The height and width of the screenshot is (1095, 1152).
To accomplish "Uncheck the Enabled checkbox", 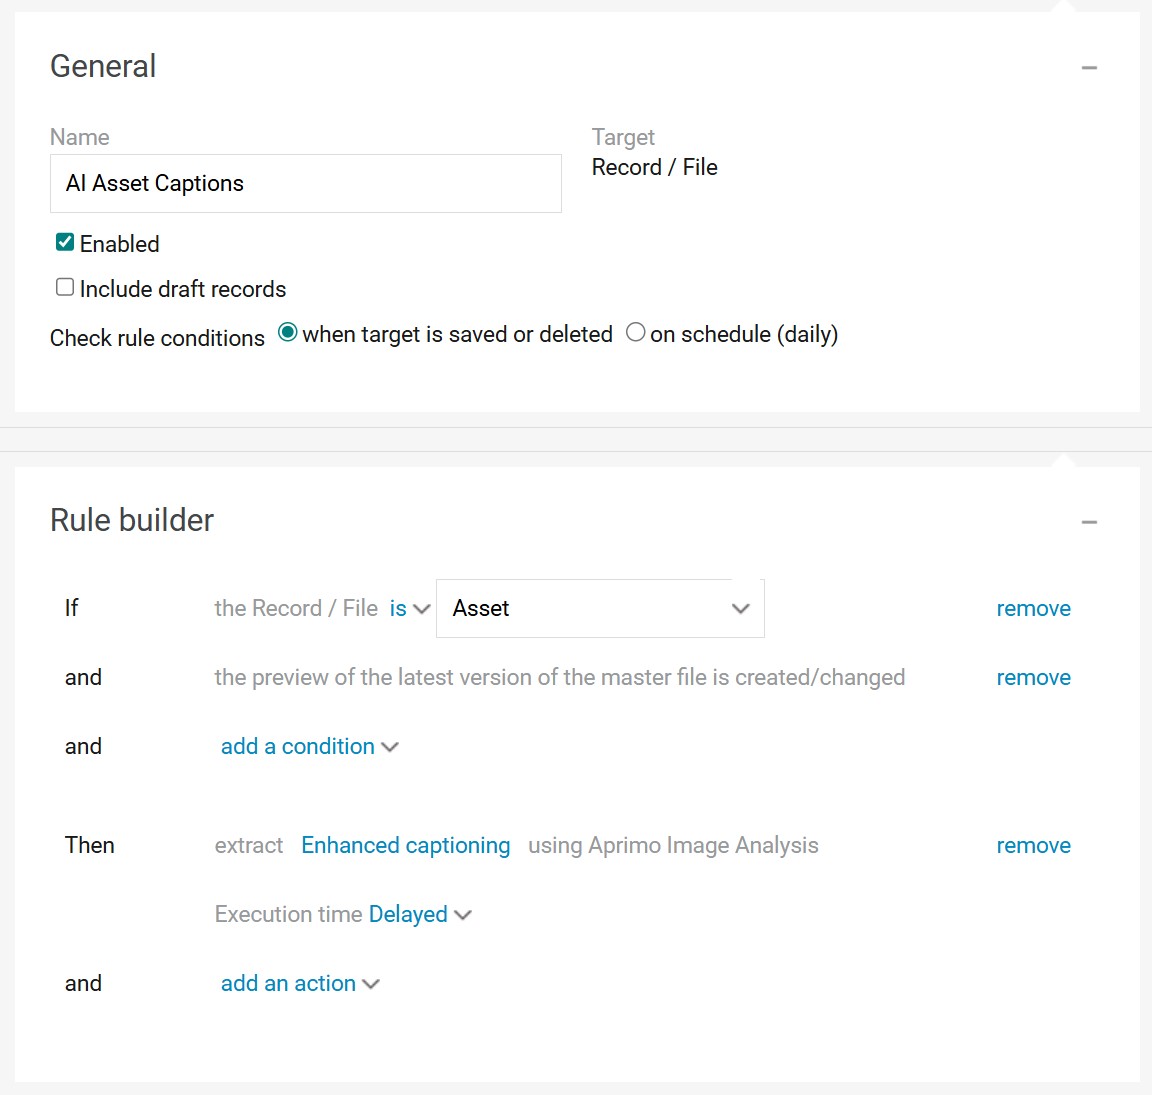I will click(x=65, y=243).
